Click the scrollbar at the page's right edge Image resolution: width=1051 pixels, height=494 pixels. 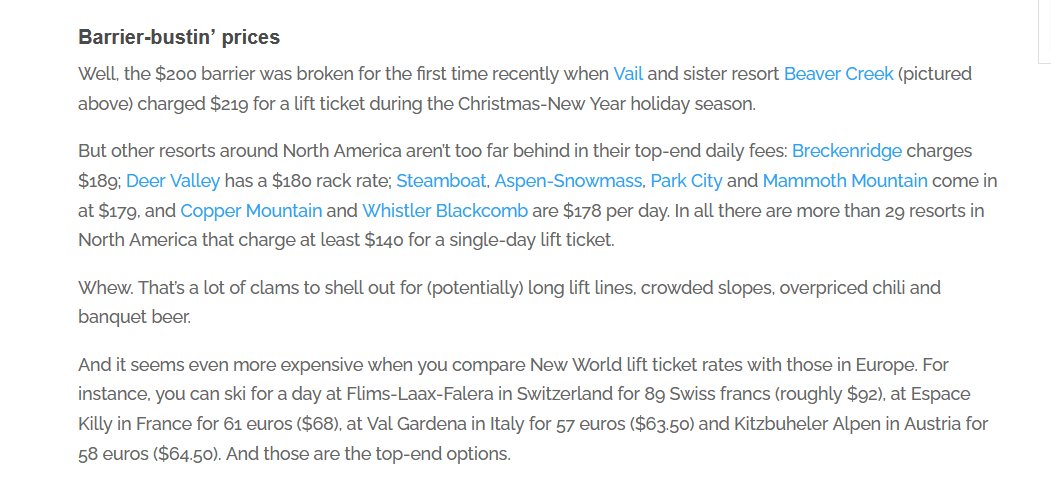coord(1043,30)
